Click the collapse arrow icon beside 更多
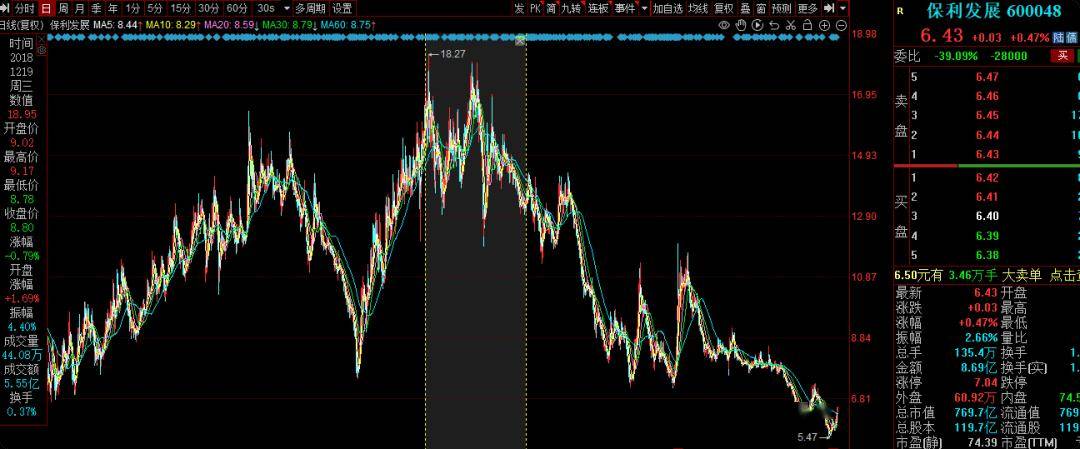Image resolution: width=1080 pixels, height=449 pixels. coord(829,8)
